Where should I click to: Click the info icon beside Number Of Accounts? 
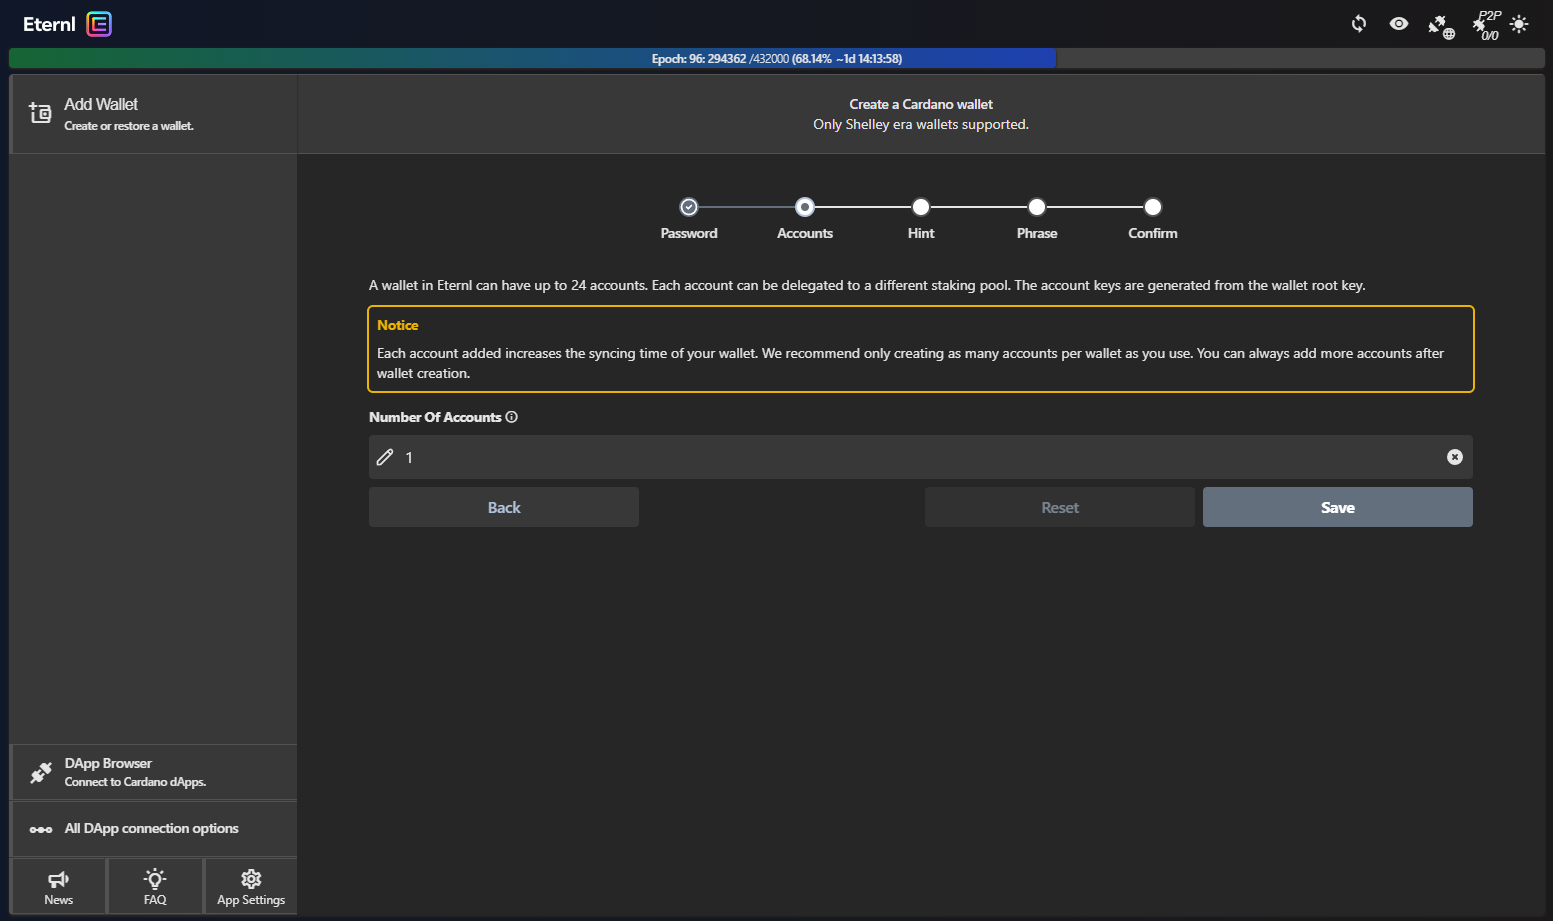click(x=512, y=417)
